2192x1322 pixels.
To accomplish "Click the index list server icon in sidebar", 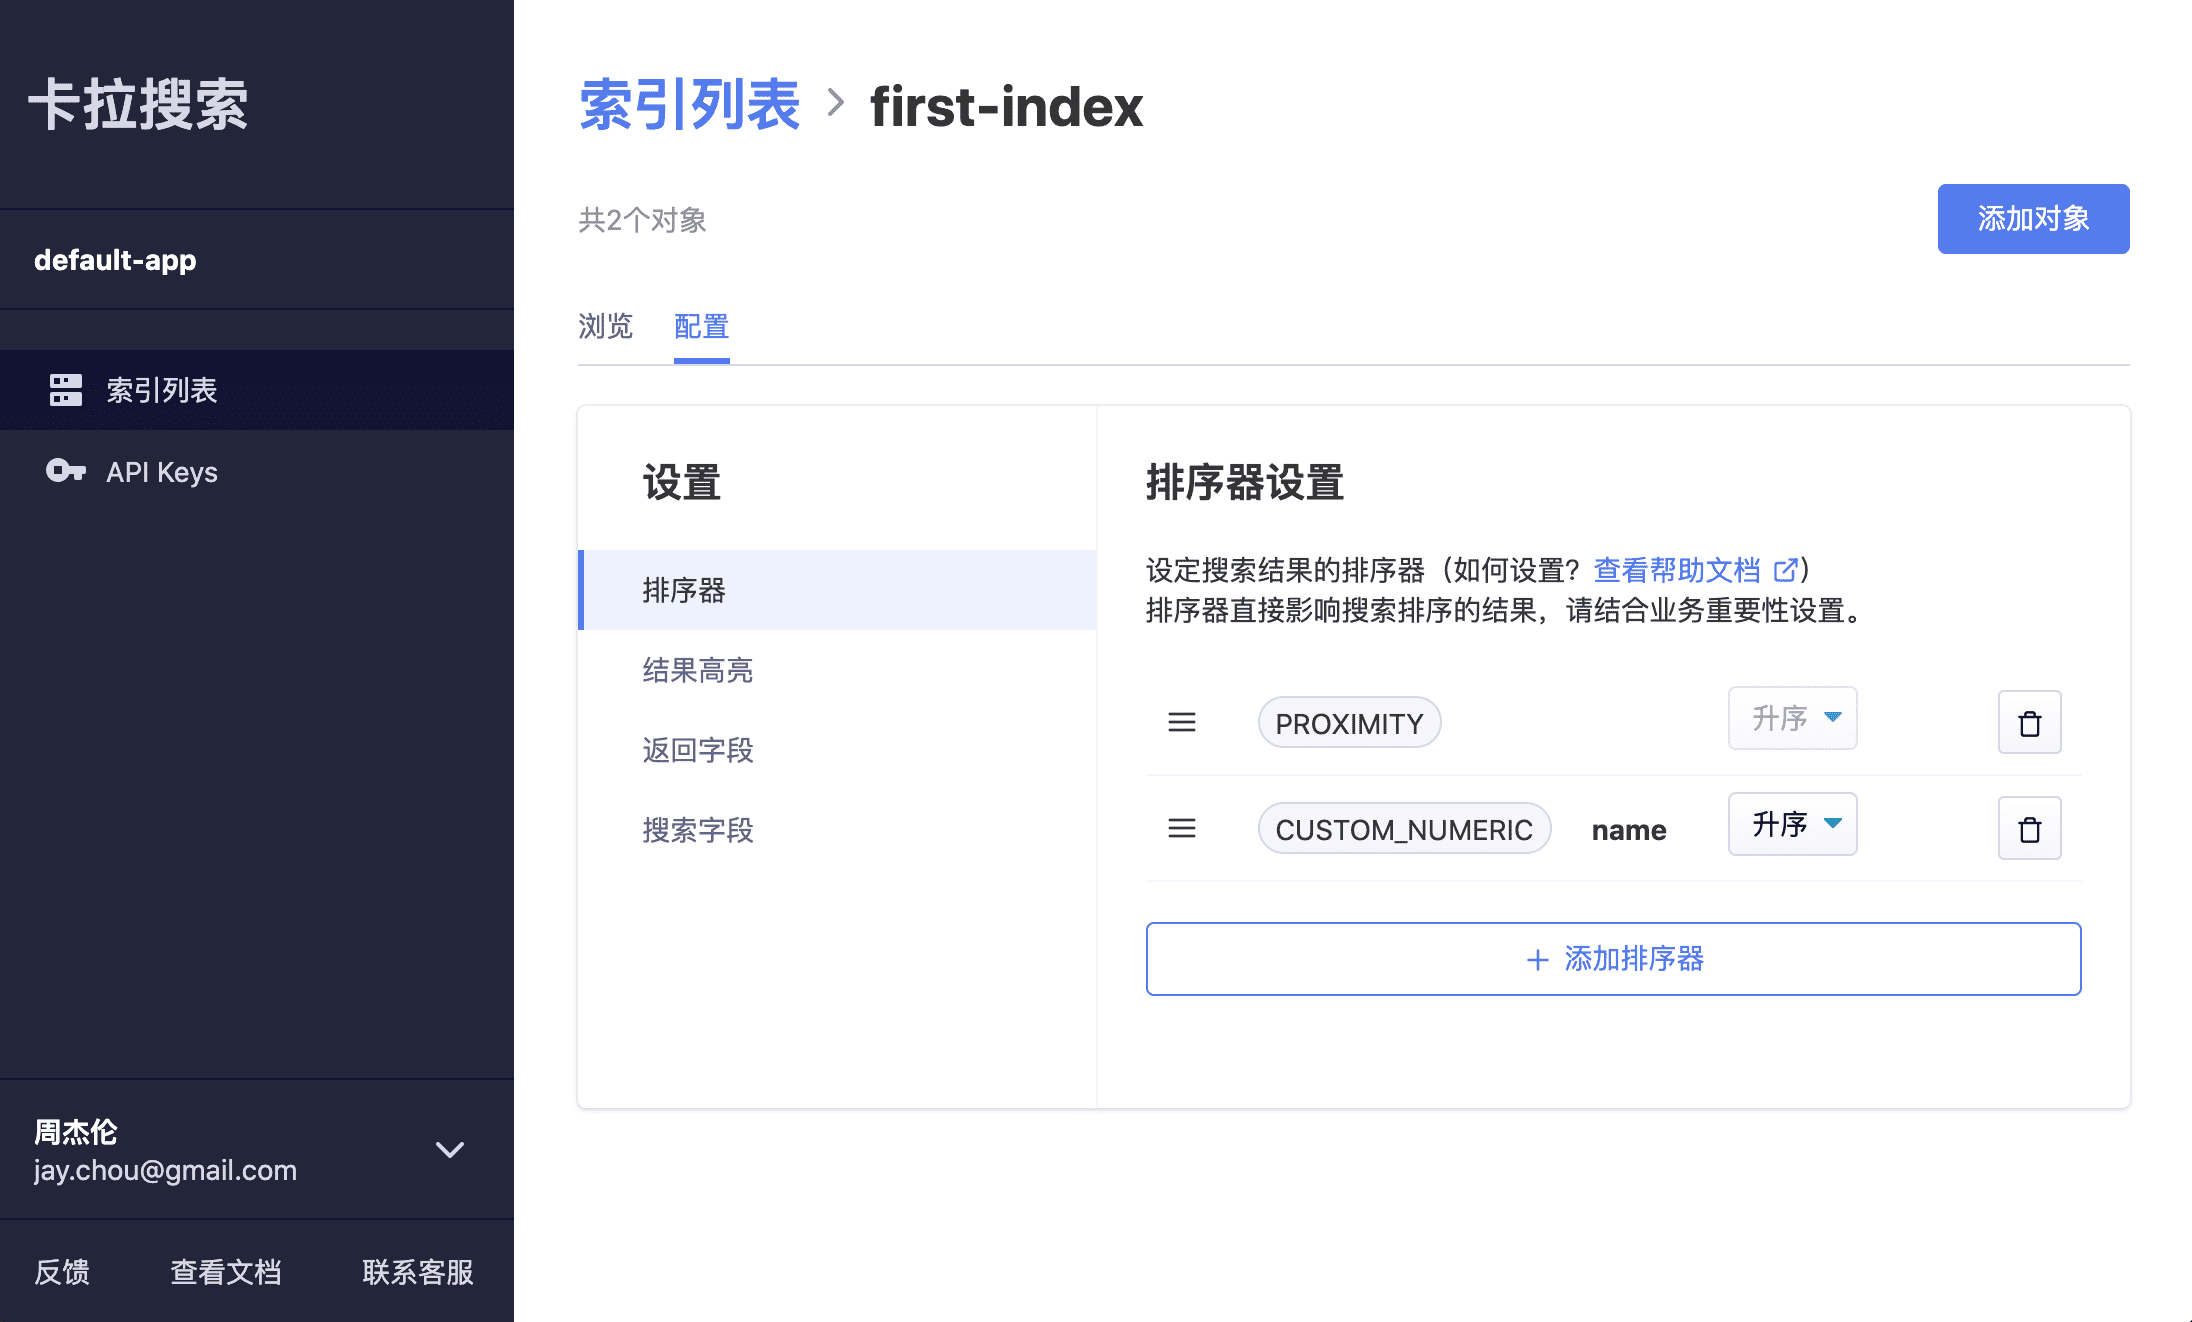I will pos(66,390).
